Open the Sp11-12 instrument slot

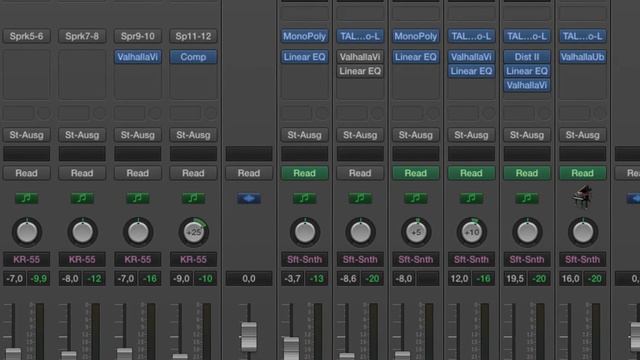pyautogui.click(x=193, y=36)
